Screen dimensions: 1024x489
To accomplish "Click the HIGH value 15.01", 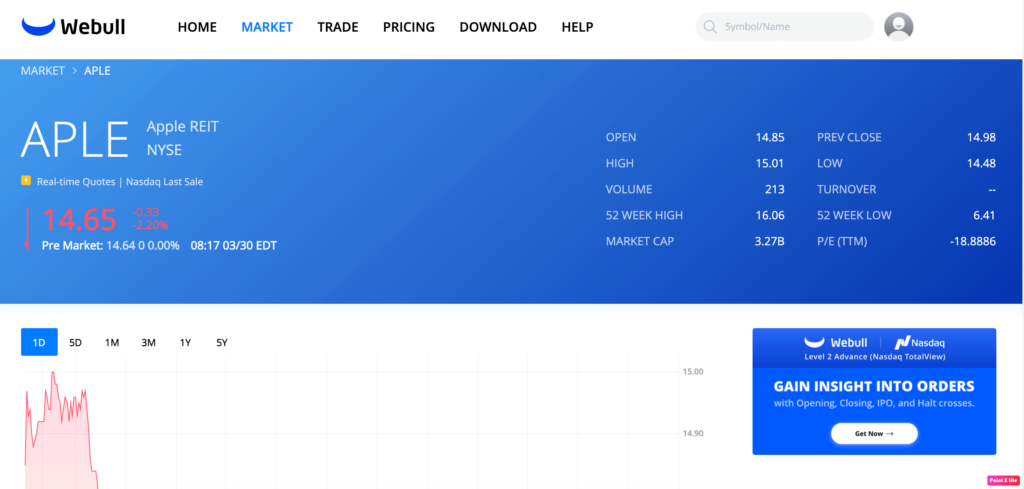I will click(x=770, y=163).
